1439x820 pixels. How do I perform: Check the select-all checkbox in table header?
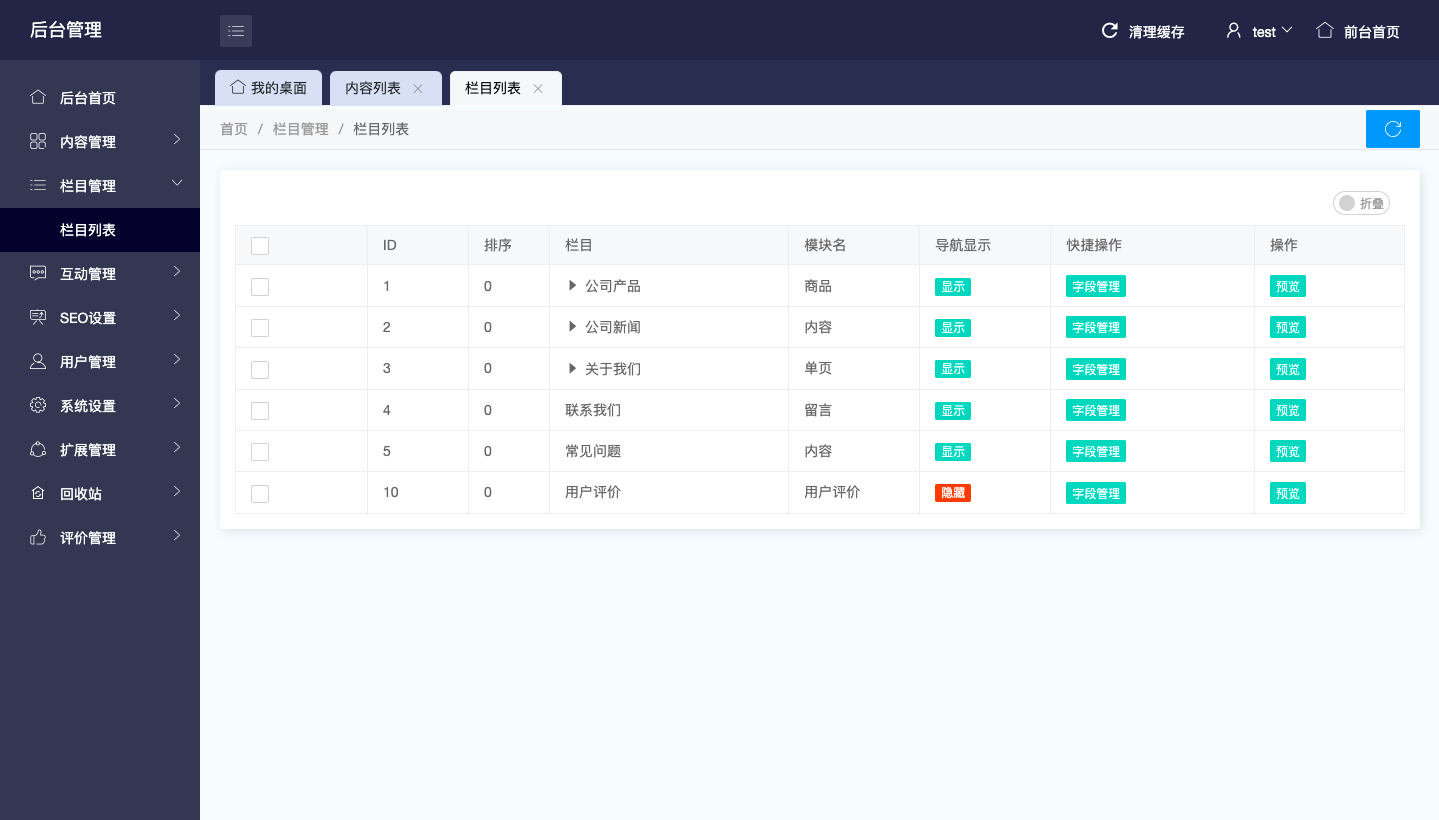coord(260,246)
